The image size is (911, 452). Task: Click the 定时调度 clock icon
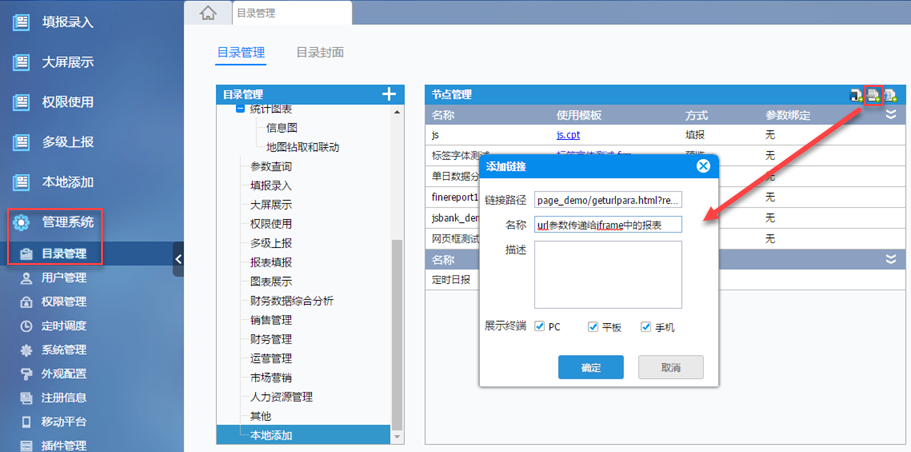(26, 326)
